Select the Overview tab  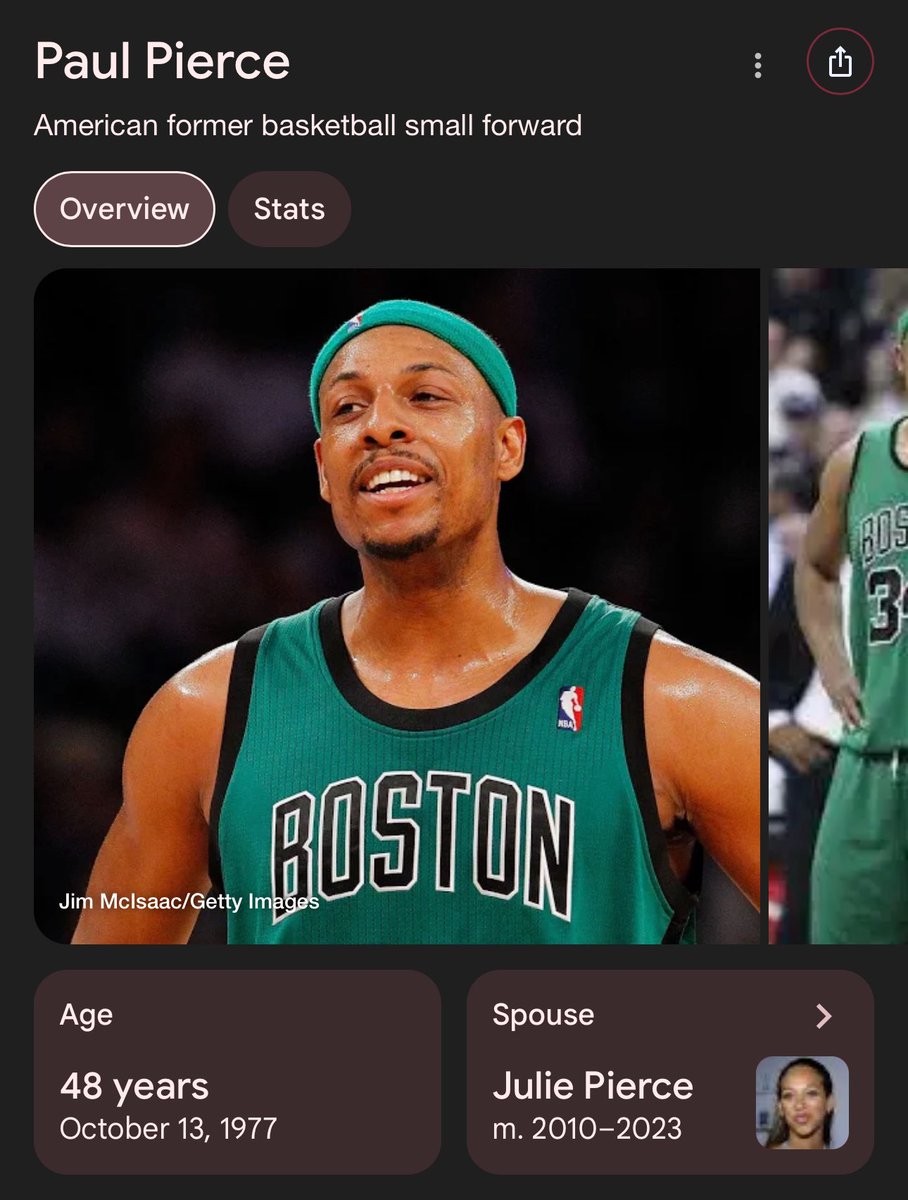[x=124, y=209]
